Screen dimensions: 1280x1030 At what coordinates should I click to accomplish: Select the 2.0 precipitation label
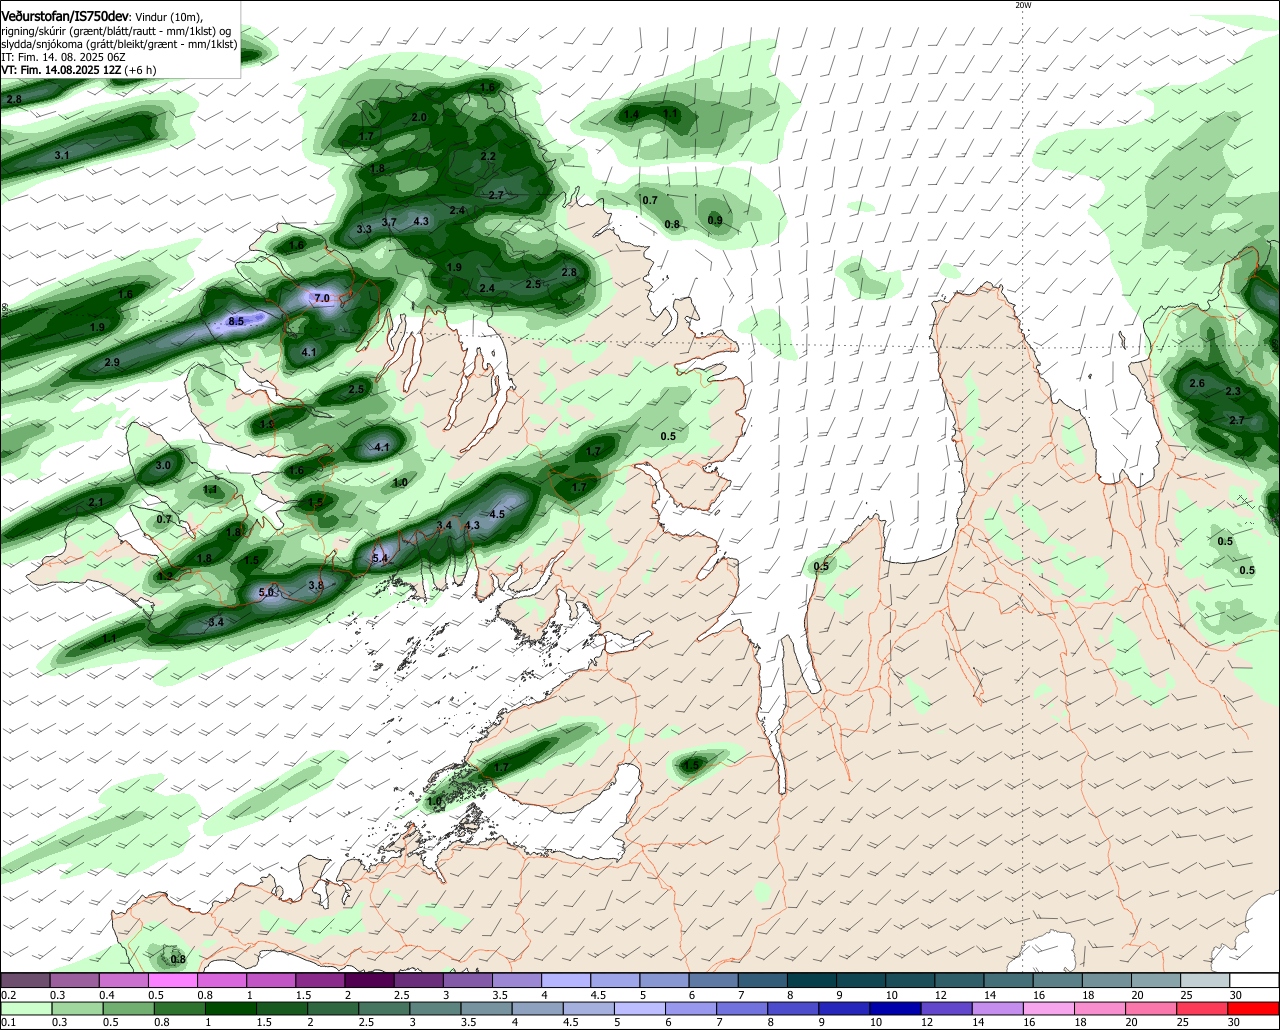pyautogui.click(x=419, y=117)
